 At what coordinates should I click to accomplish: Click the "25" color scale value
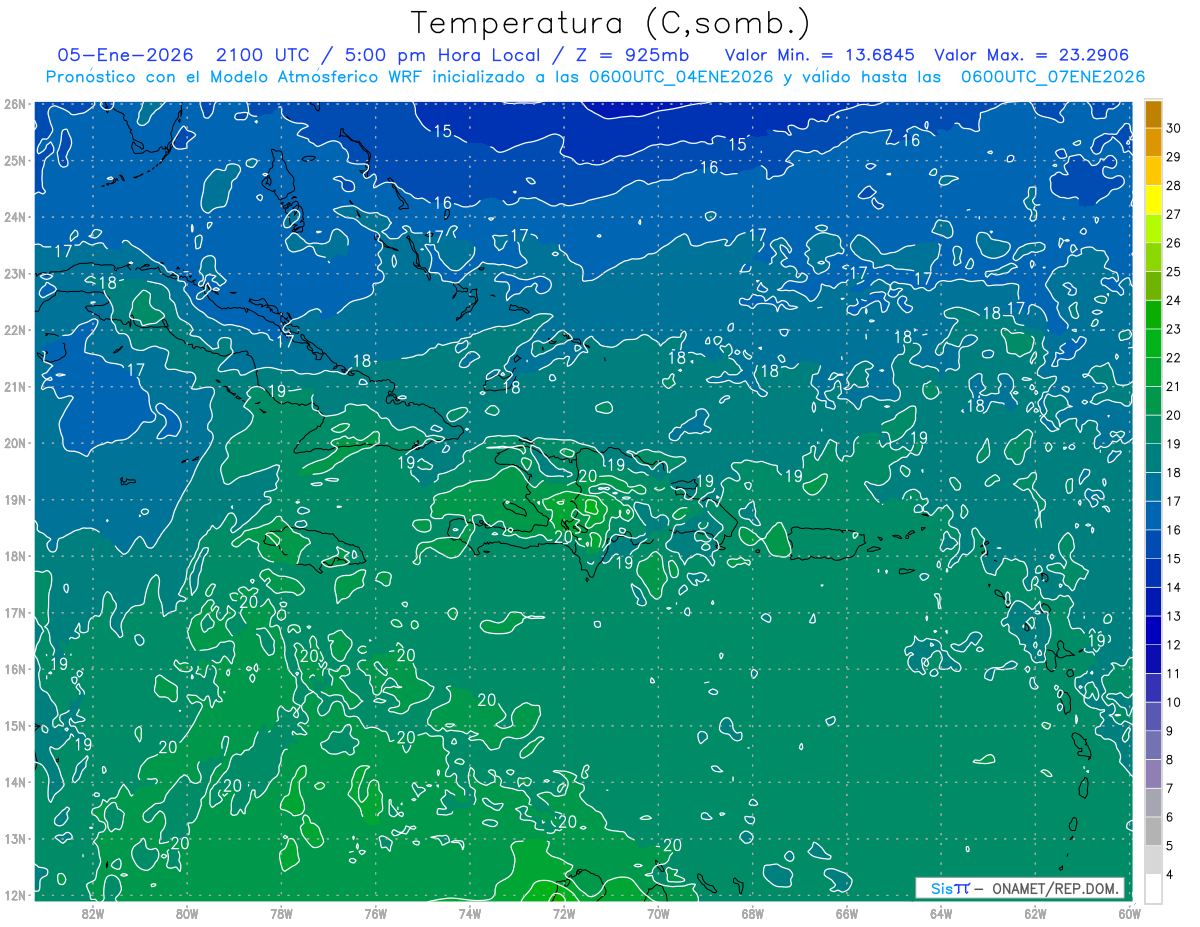pyautogui.click(x=1174, y=271)
